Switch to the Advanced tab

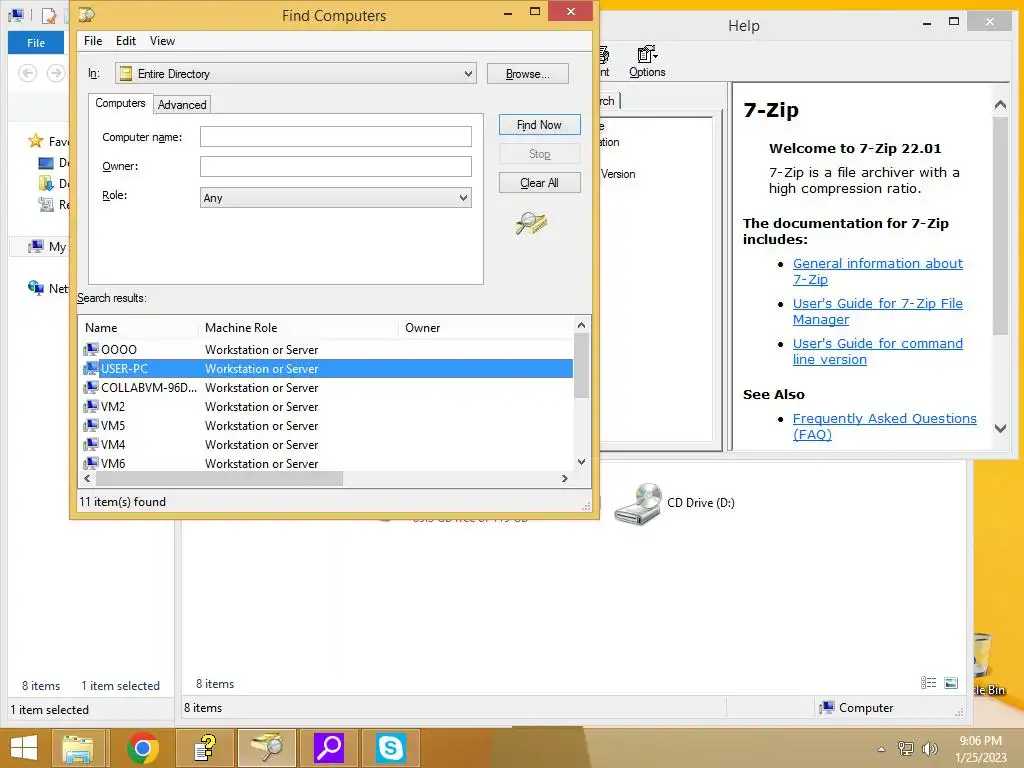(182, 104)
